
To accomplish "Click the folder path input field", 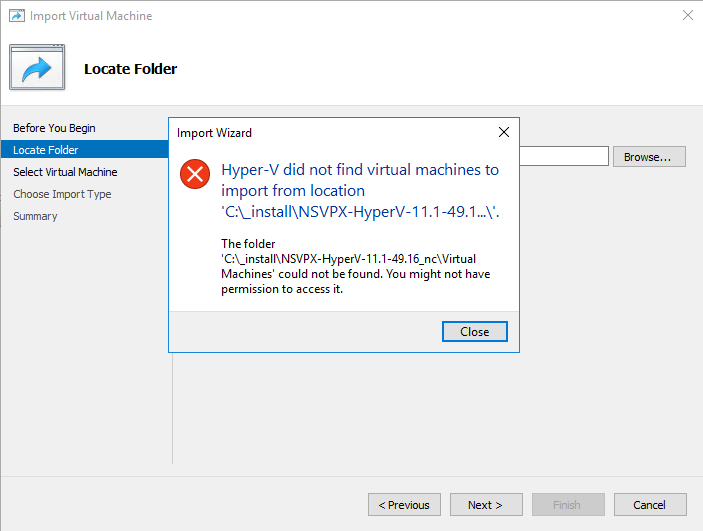I will [x=564, y=156].
